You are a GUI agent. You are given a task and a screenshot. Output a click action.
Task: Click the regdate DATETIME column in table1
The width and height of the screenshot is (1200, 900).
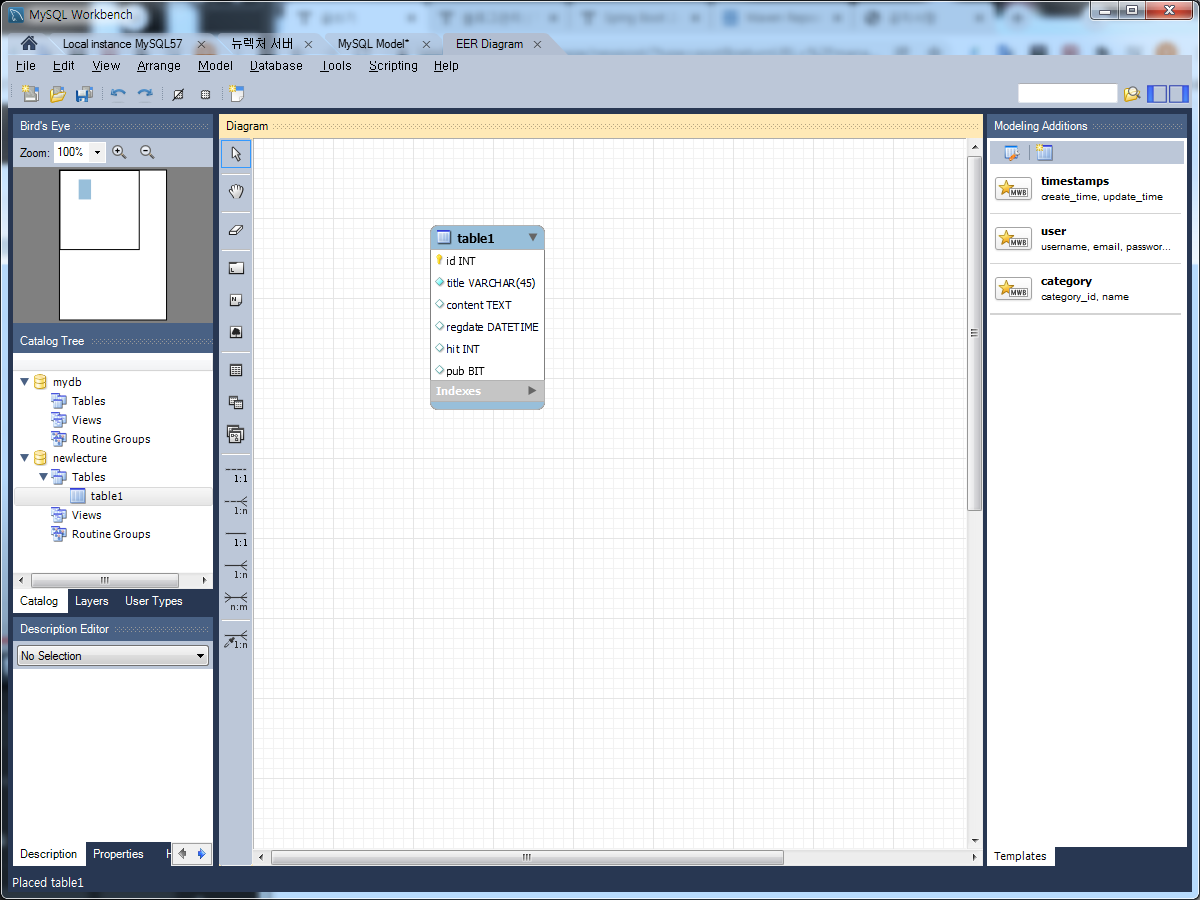(487, 327)
